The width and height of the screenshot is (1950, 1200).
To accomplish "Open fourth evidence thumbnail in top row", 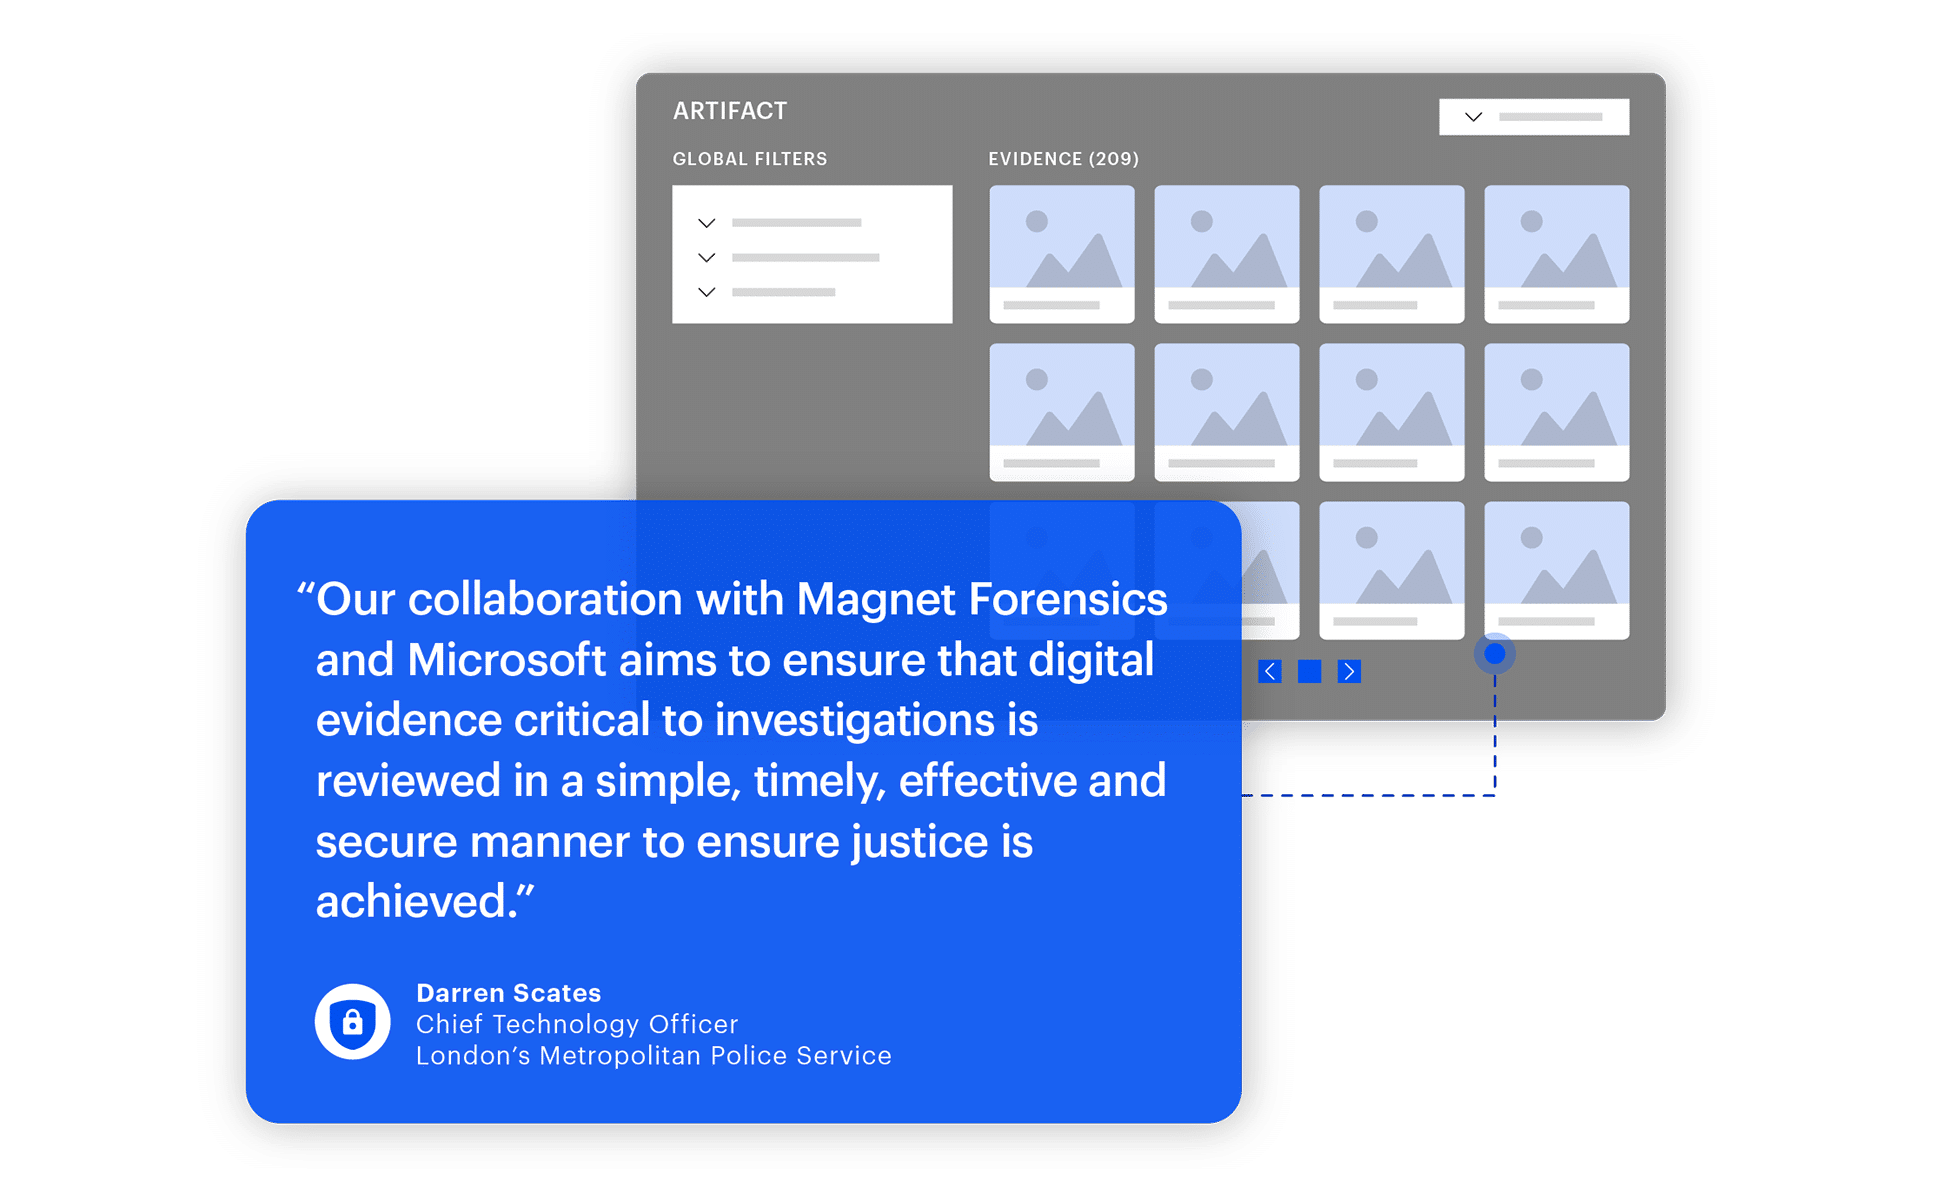I will pyautogui.click(x=1556, y=253).
